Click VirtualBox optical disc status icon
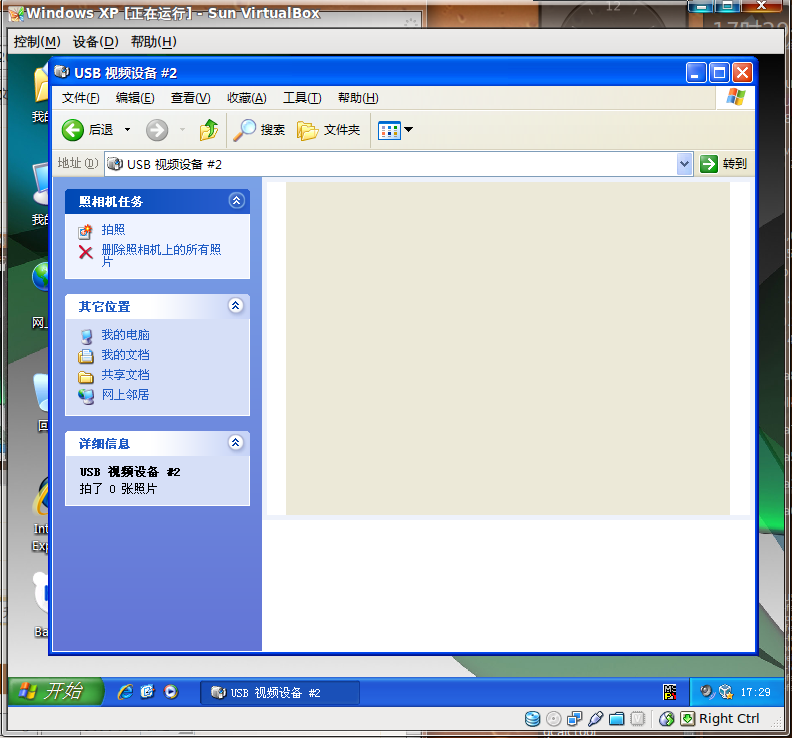Screen dimensions: 792x738 coord(554,718)
